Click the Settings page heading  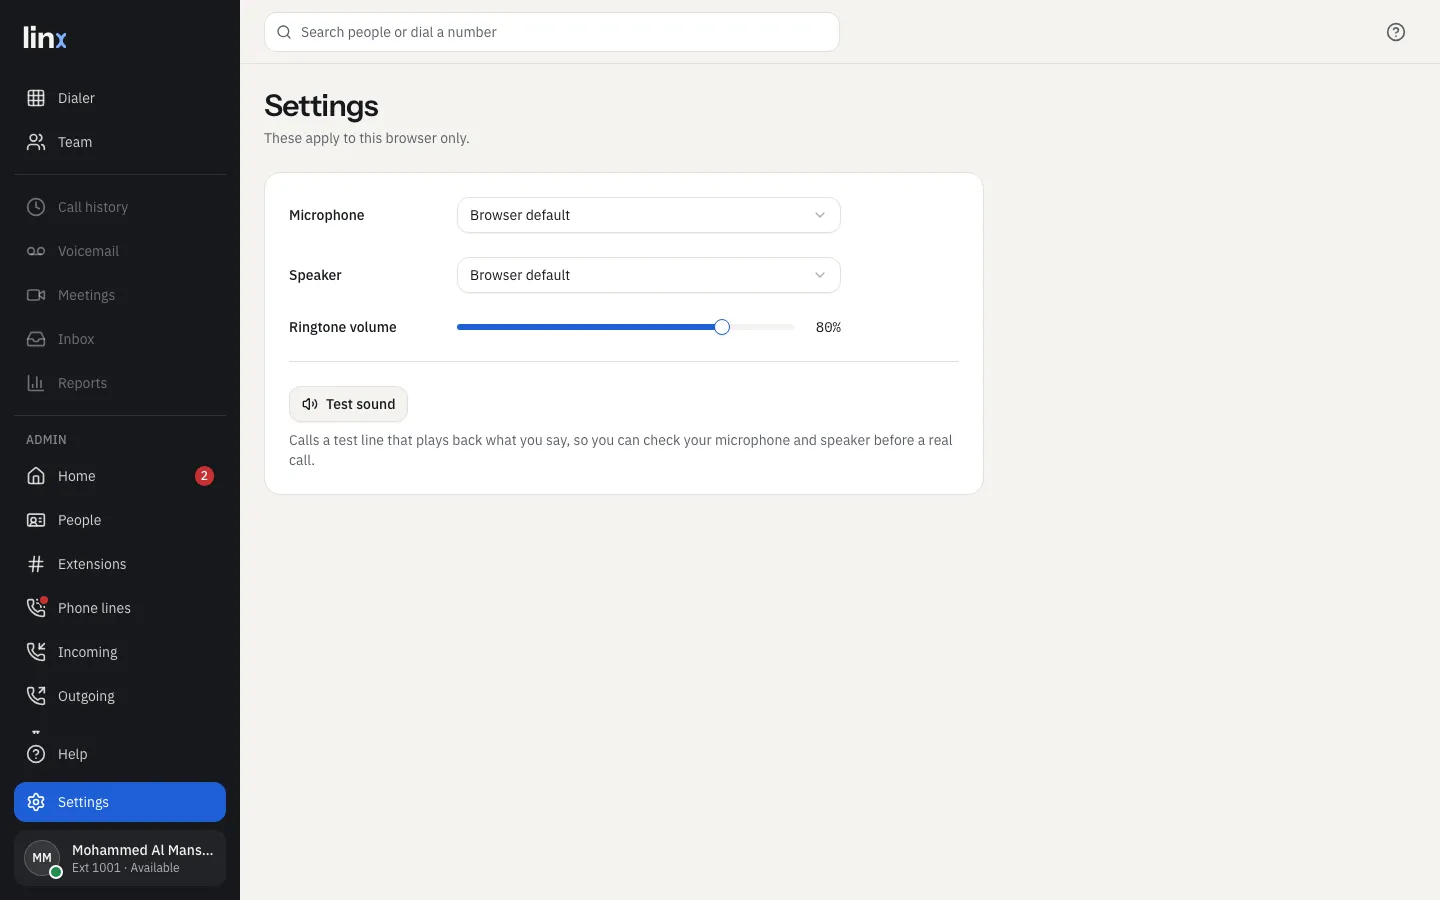pos(321,106)
